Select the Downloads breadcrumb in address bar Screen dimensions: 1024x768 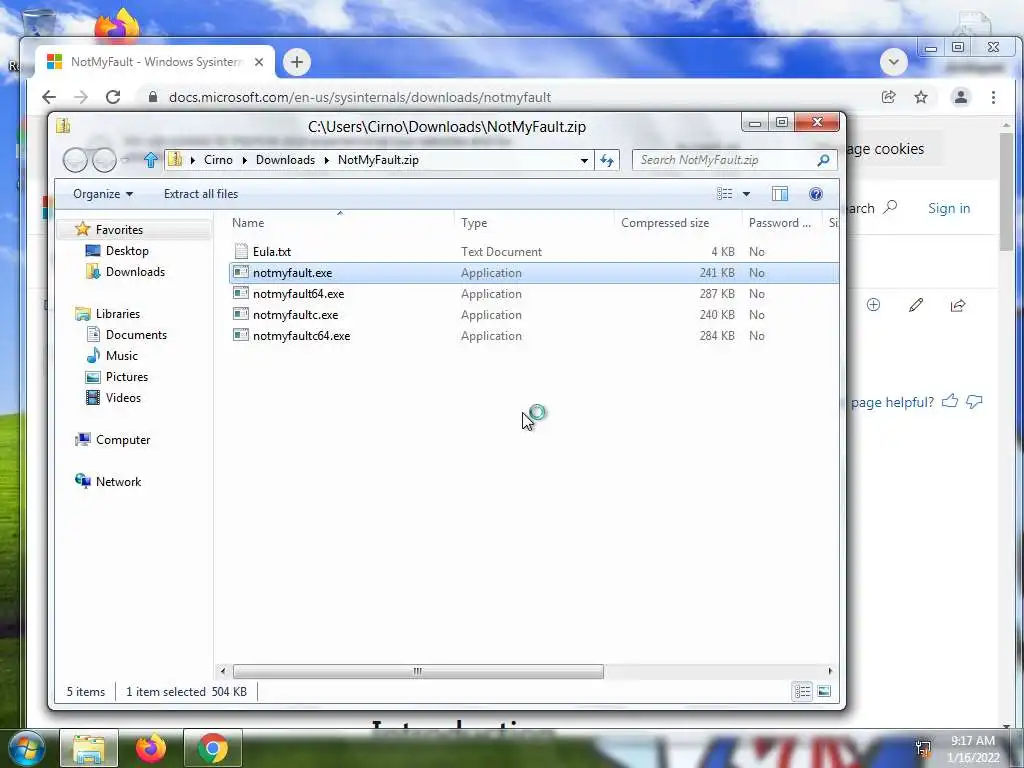click(285, 160)
